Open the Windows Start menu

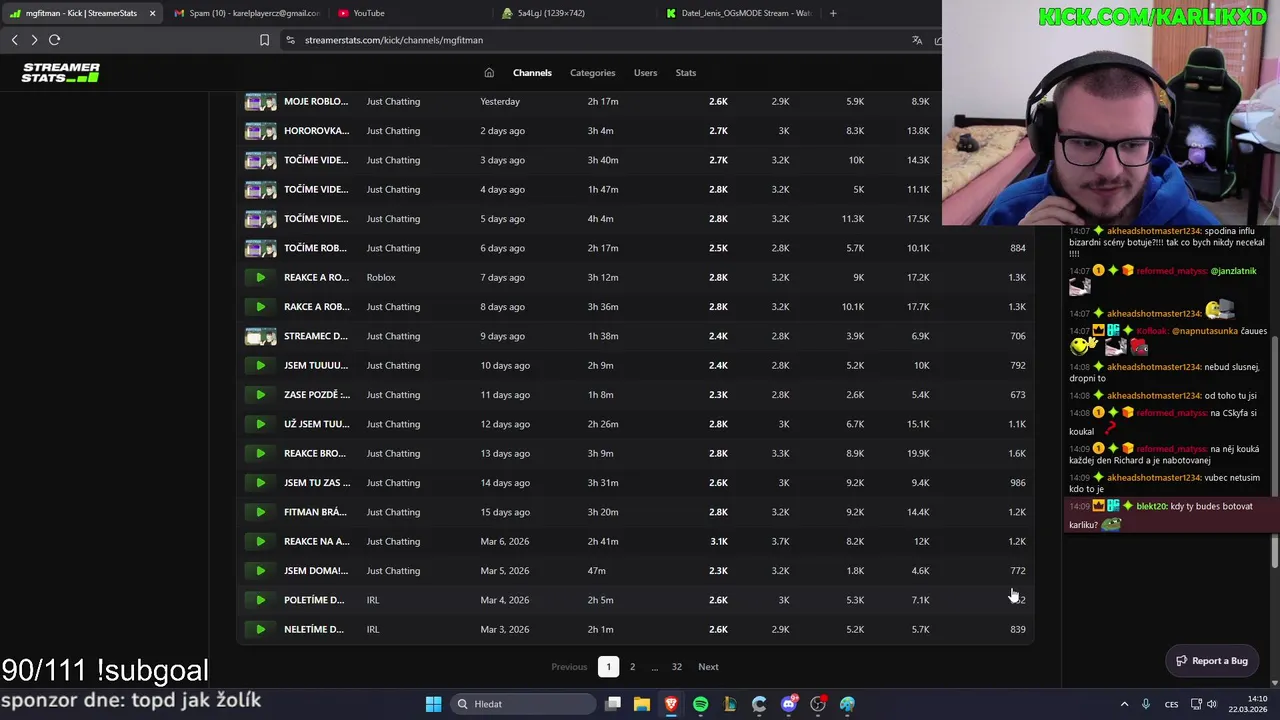point(433,704)
